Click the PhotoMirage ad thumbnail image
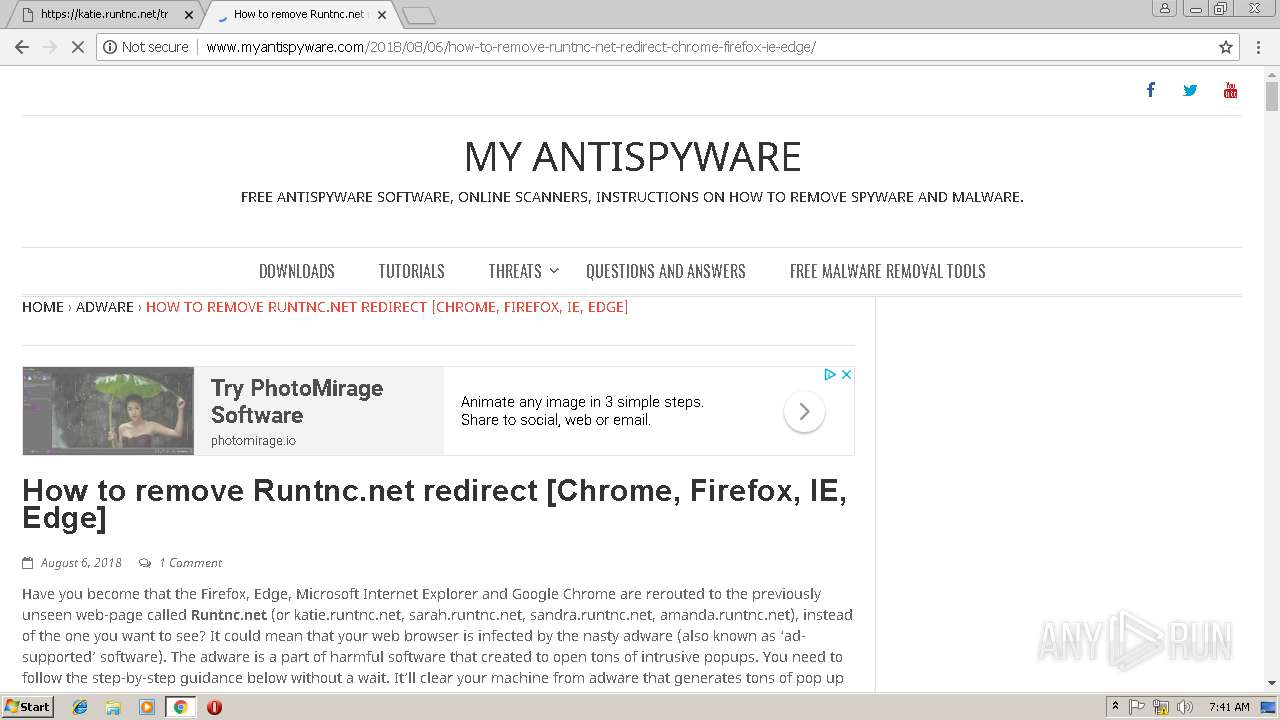 [108, 411]
